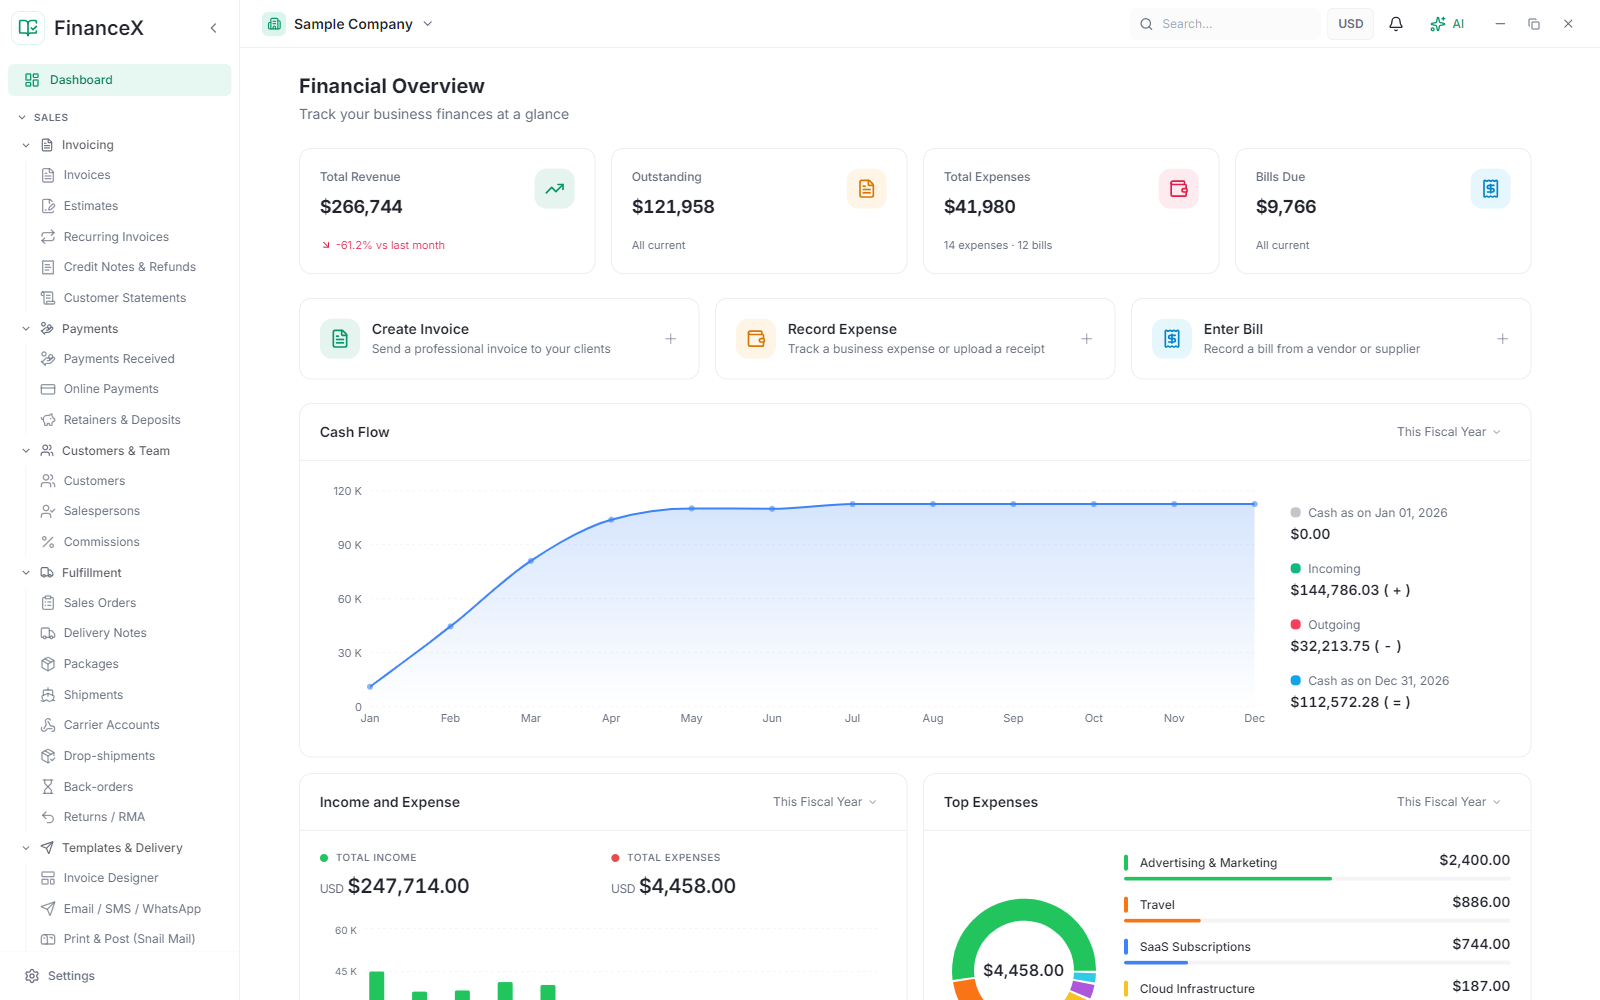This screenshot has width=1600, height=1000.
Task: Collapse the Customers & Team group
Action: click(26, 451)
